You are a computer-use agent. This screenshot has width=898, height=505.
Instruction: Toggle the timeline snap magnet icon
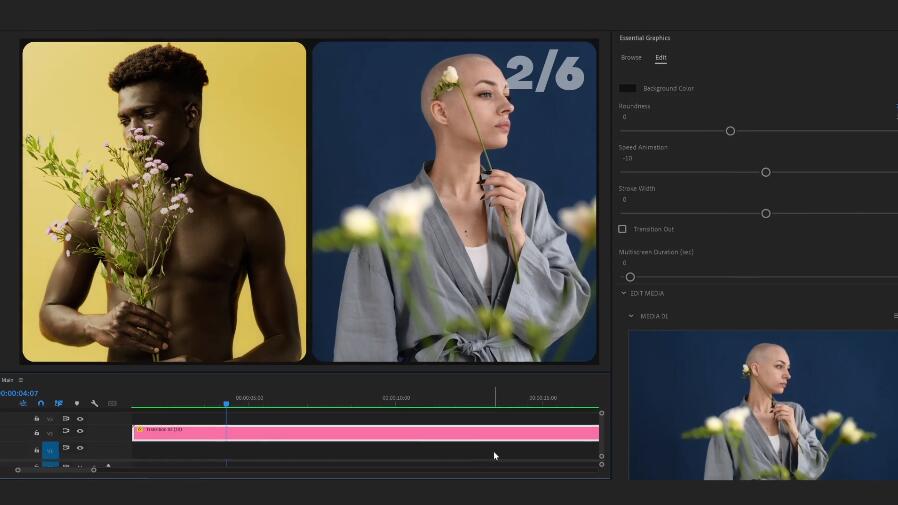[41, 403]
